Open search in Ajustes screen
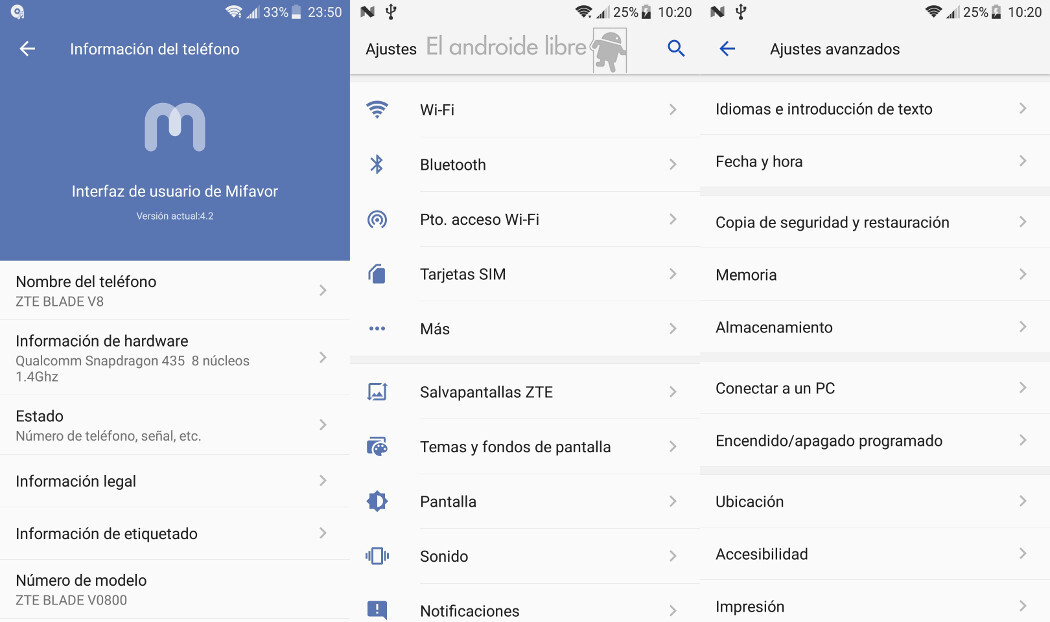Image resolution: width=1050 pixels, height=622 pixels. click(676, 48)
